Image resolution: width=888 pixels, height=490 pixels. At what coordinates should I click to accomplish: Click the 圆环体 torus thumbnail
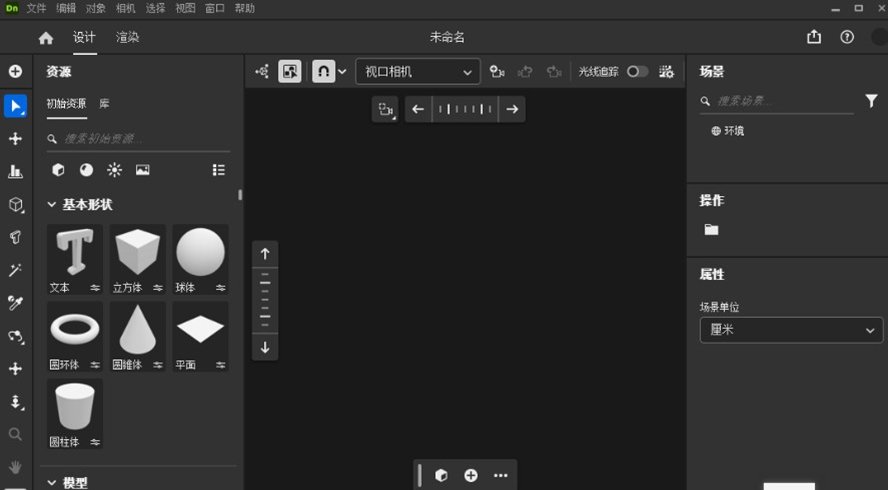pos(75,336)
